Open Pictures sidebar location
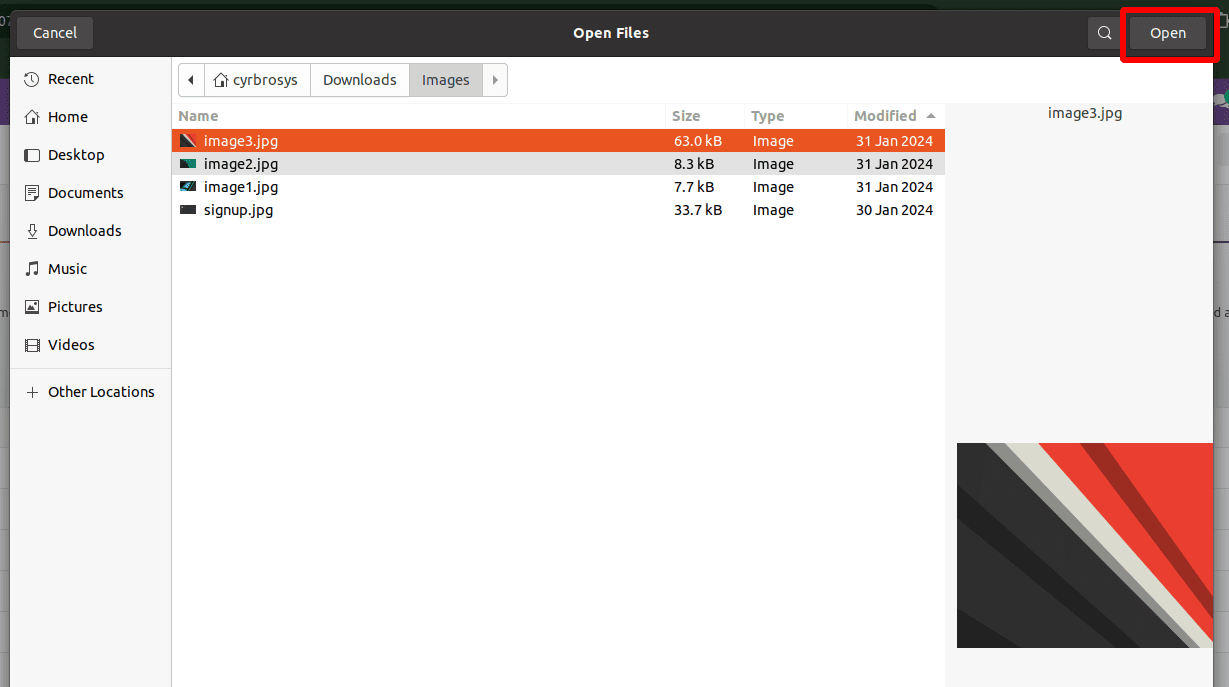1229x687 pixels. [x=91, y=307]
